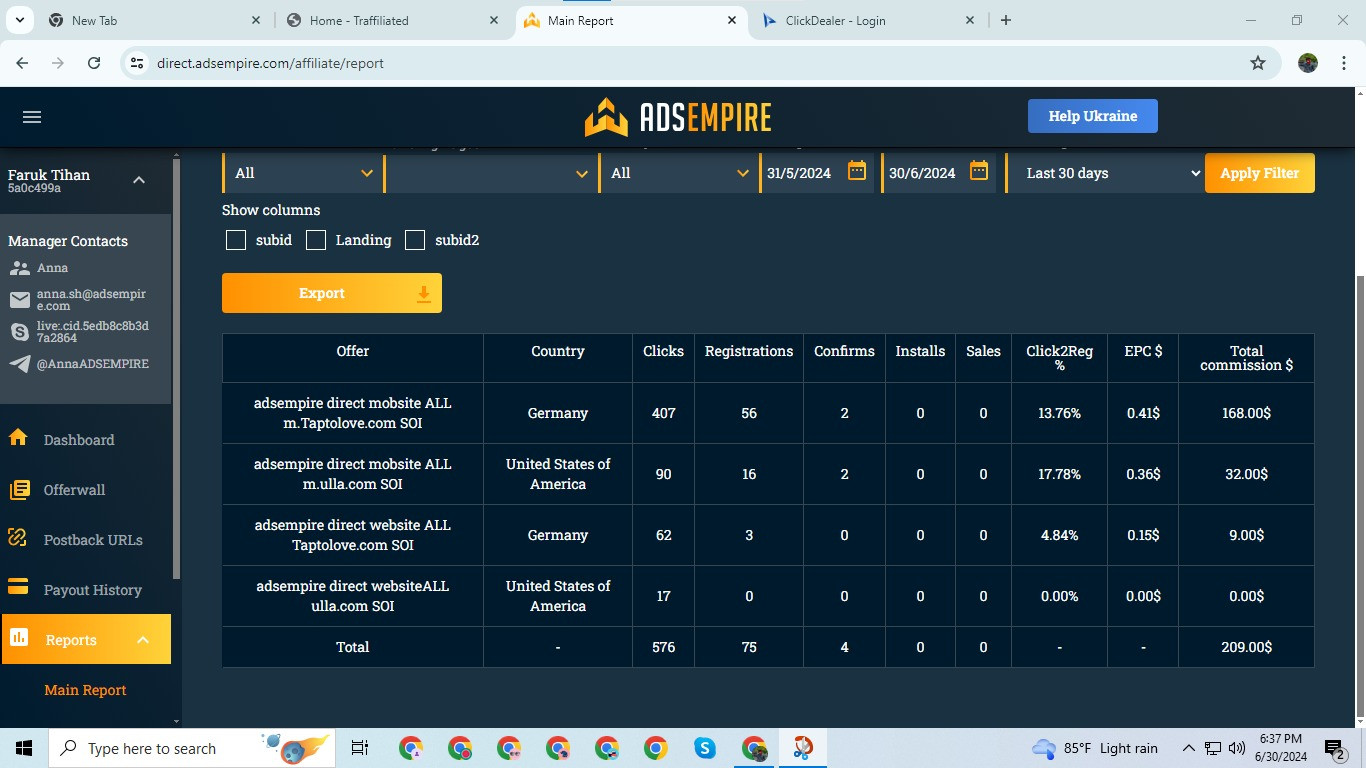Open the Chrome profile avatar
Image resolution: width=1366 pixels, height=768 pixels.
coord(1308,63)
